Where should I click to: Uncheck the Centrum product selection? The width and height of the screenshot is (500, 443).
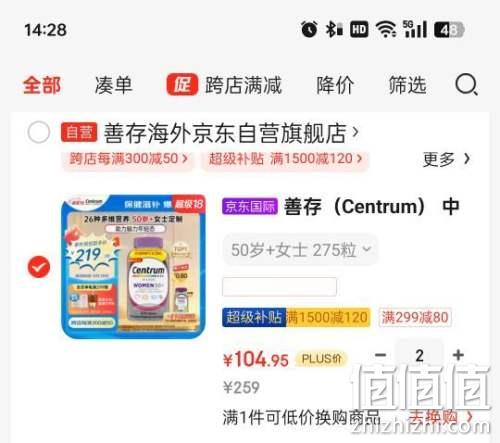39,267
